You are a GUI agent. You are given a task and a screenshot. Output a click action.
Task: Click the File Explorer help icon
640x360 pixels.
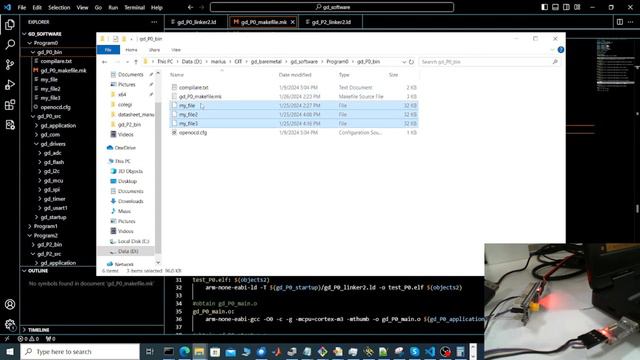pos(561,50)
